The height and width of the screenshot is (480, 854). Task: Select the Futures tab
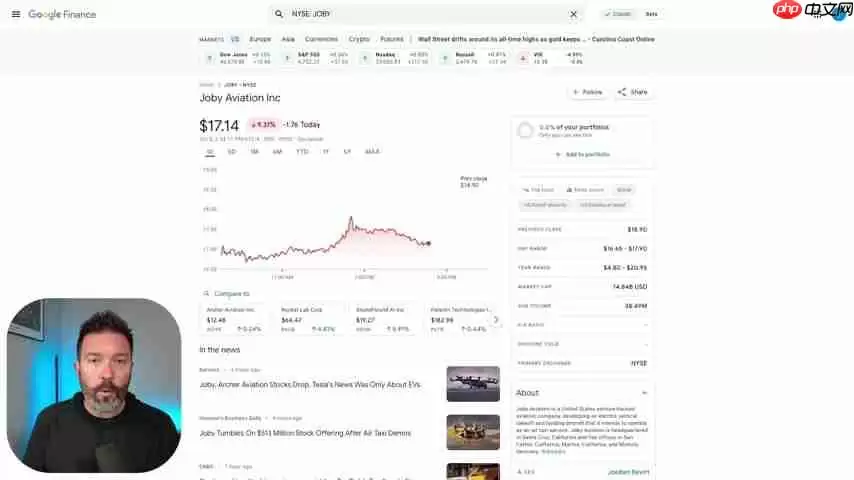(x=392, y=39)
